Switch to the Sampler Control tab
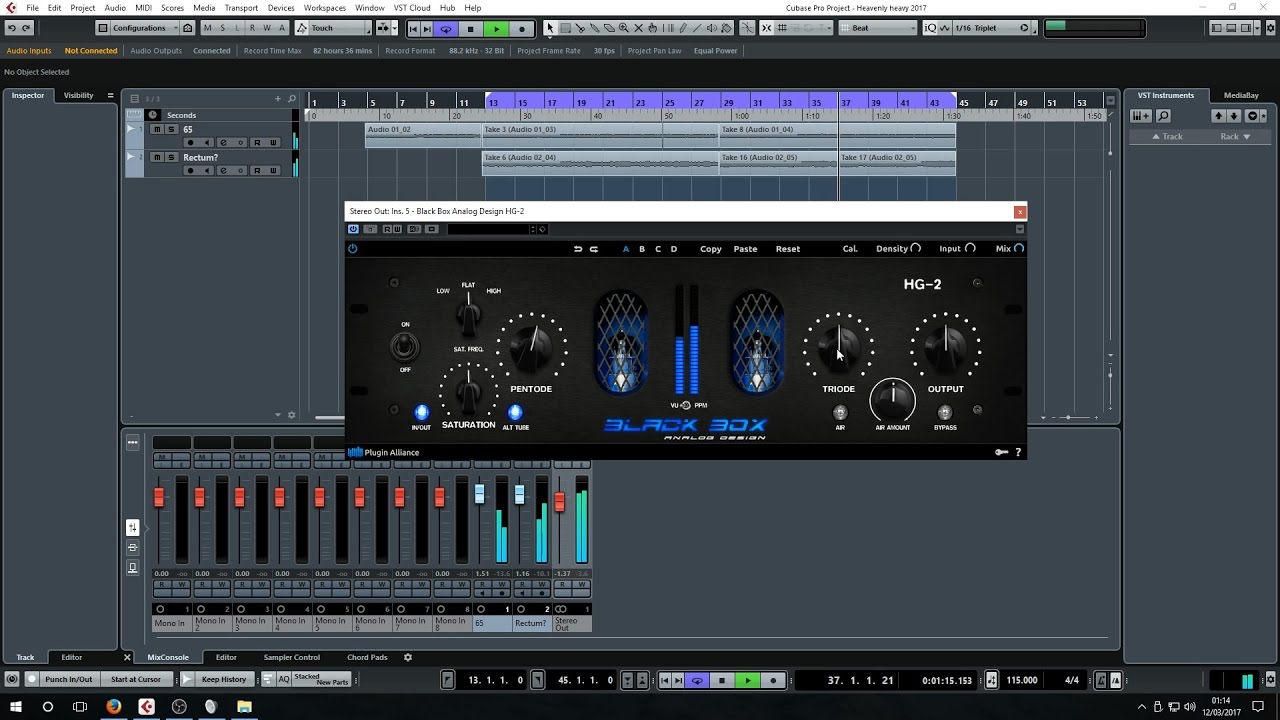1280x720 pixels. pos(292,657)
